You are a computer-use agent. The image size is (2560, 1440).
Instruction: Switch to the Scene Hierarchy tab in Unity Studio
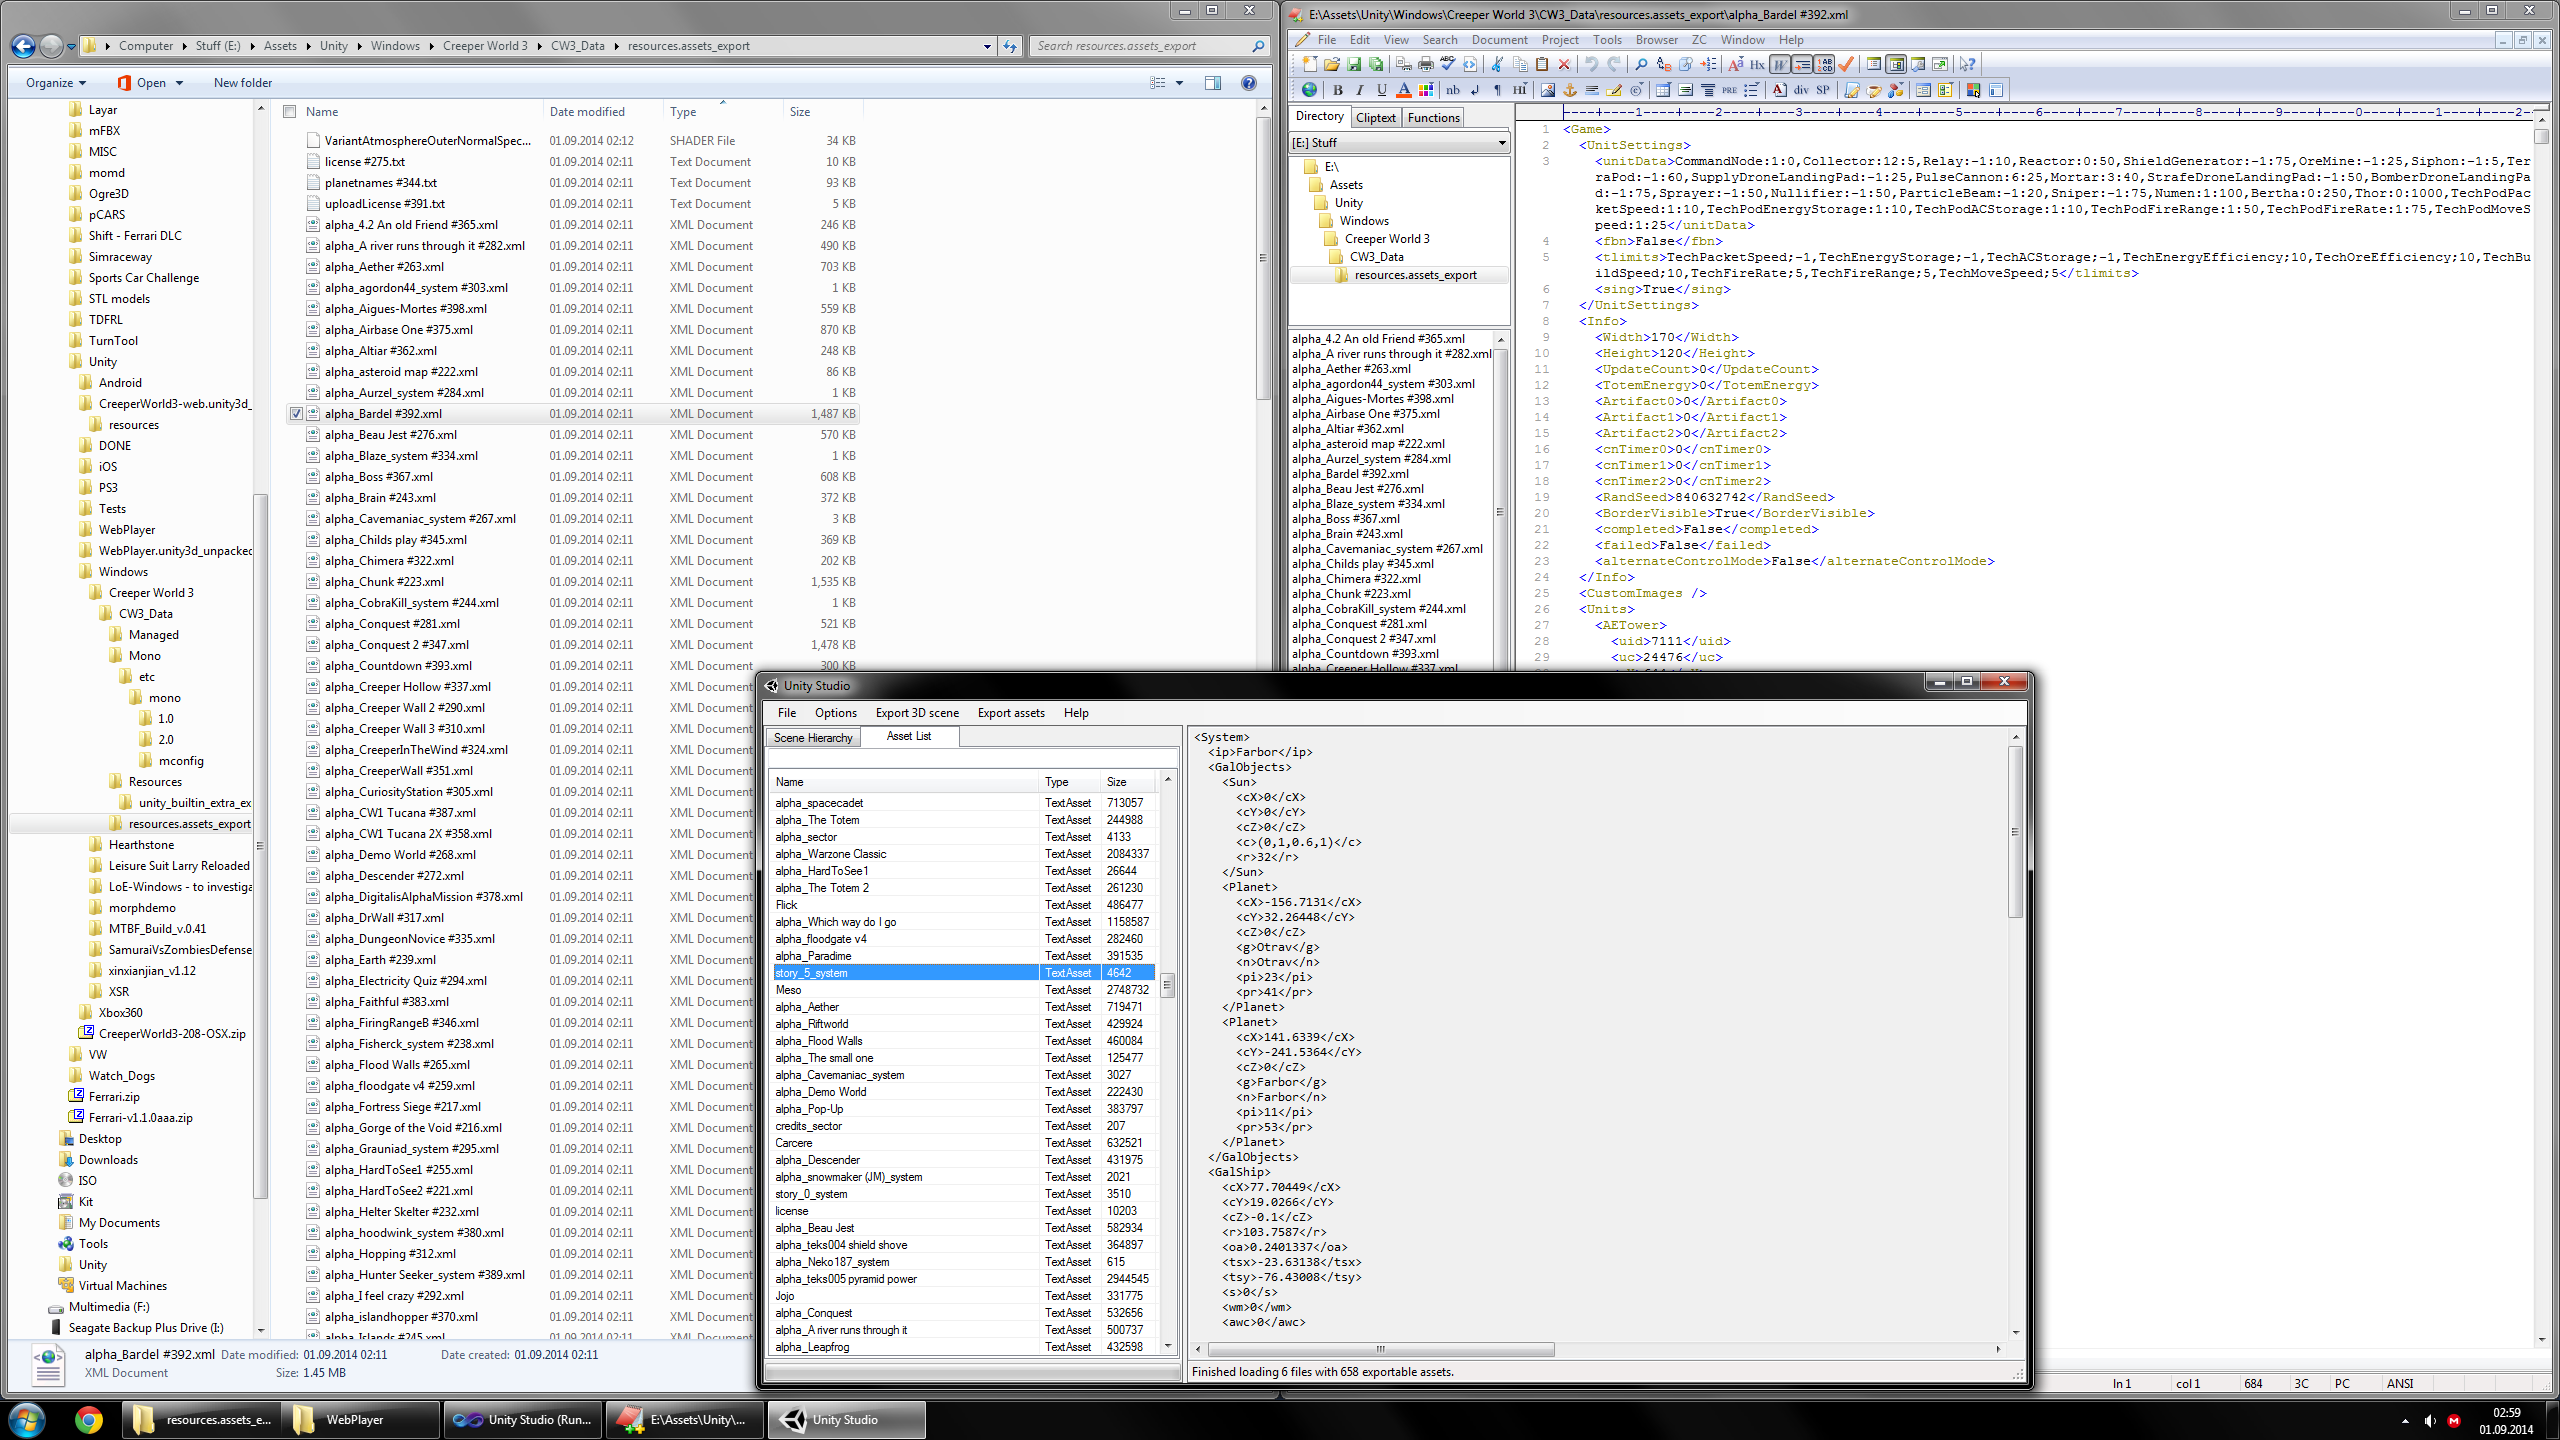pos(812,737)
